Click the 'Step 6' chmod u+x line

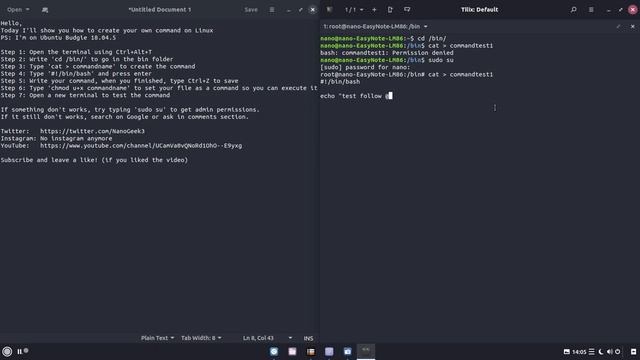159,88
